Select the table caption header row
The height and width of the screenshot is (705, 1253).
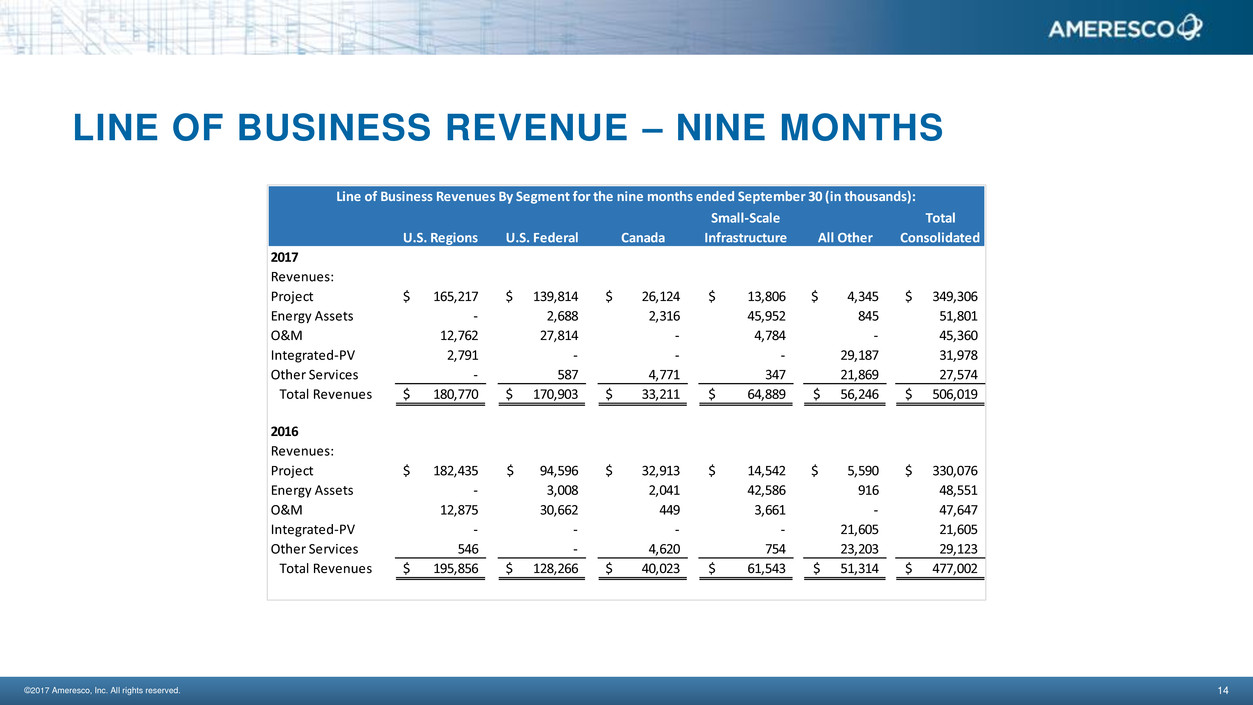point(626,197)
